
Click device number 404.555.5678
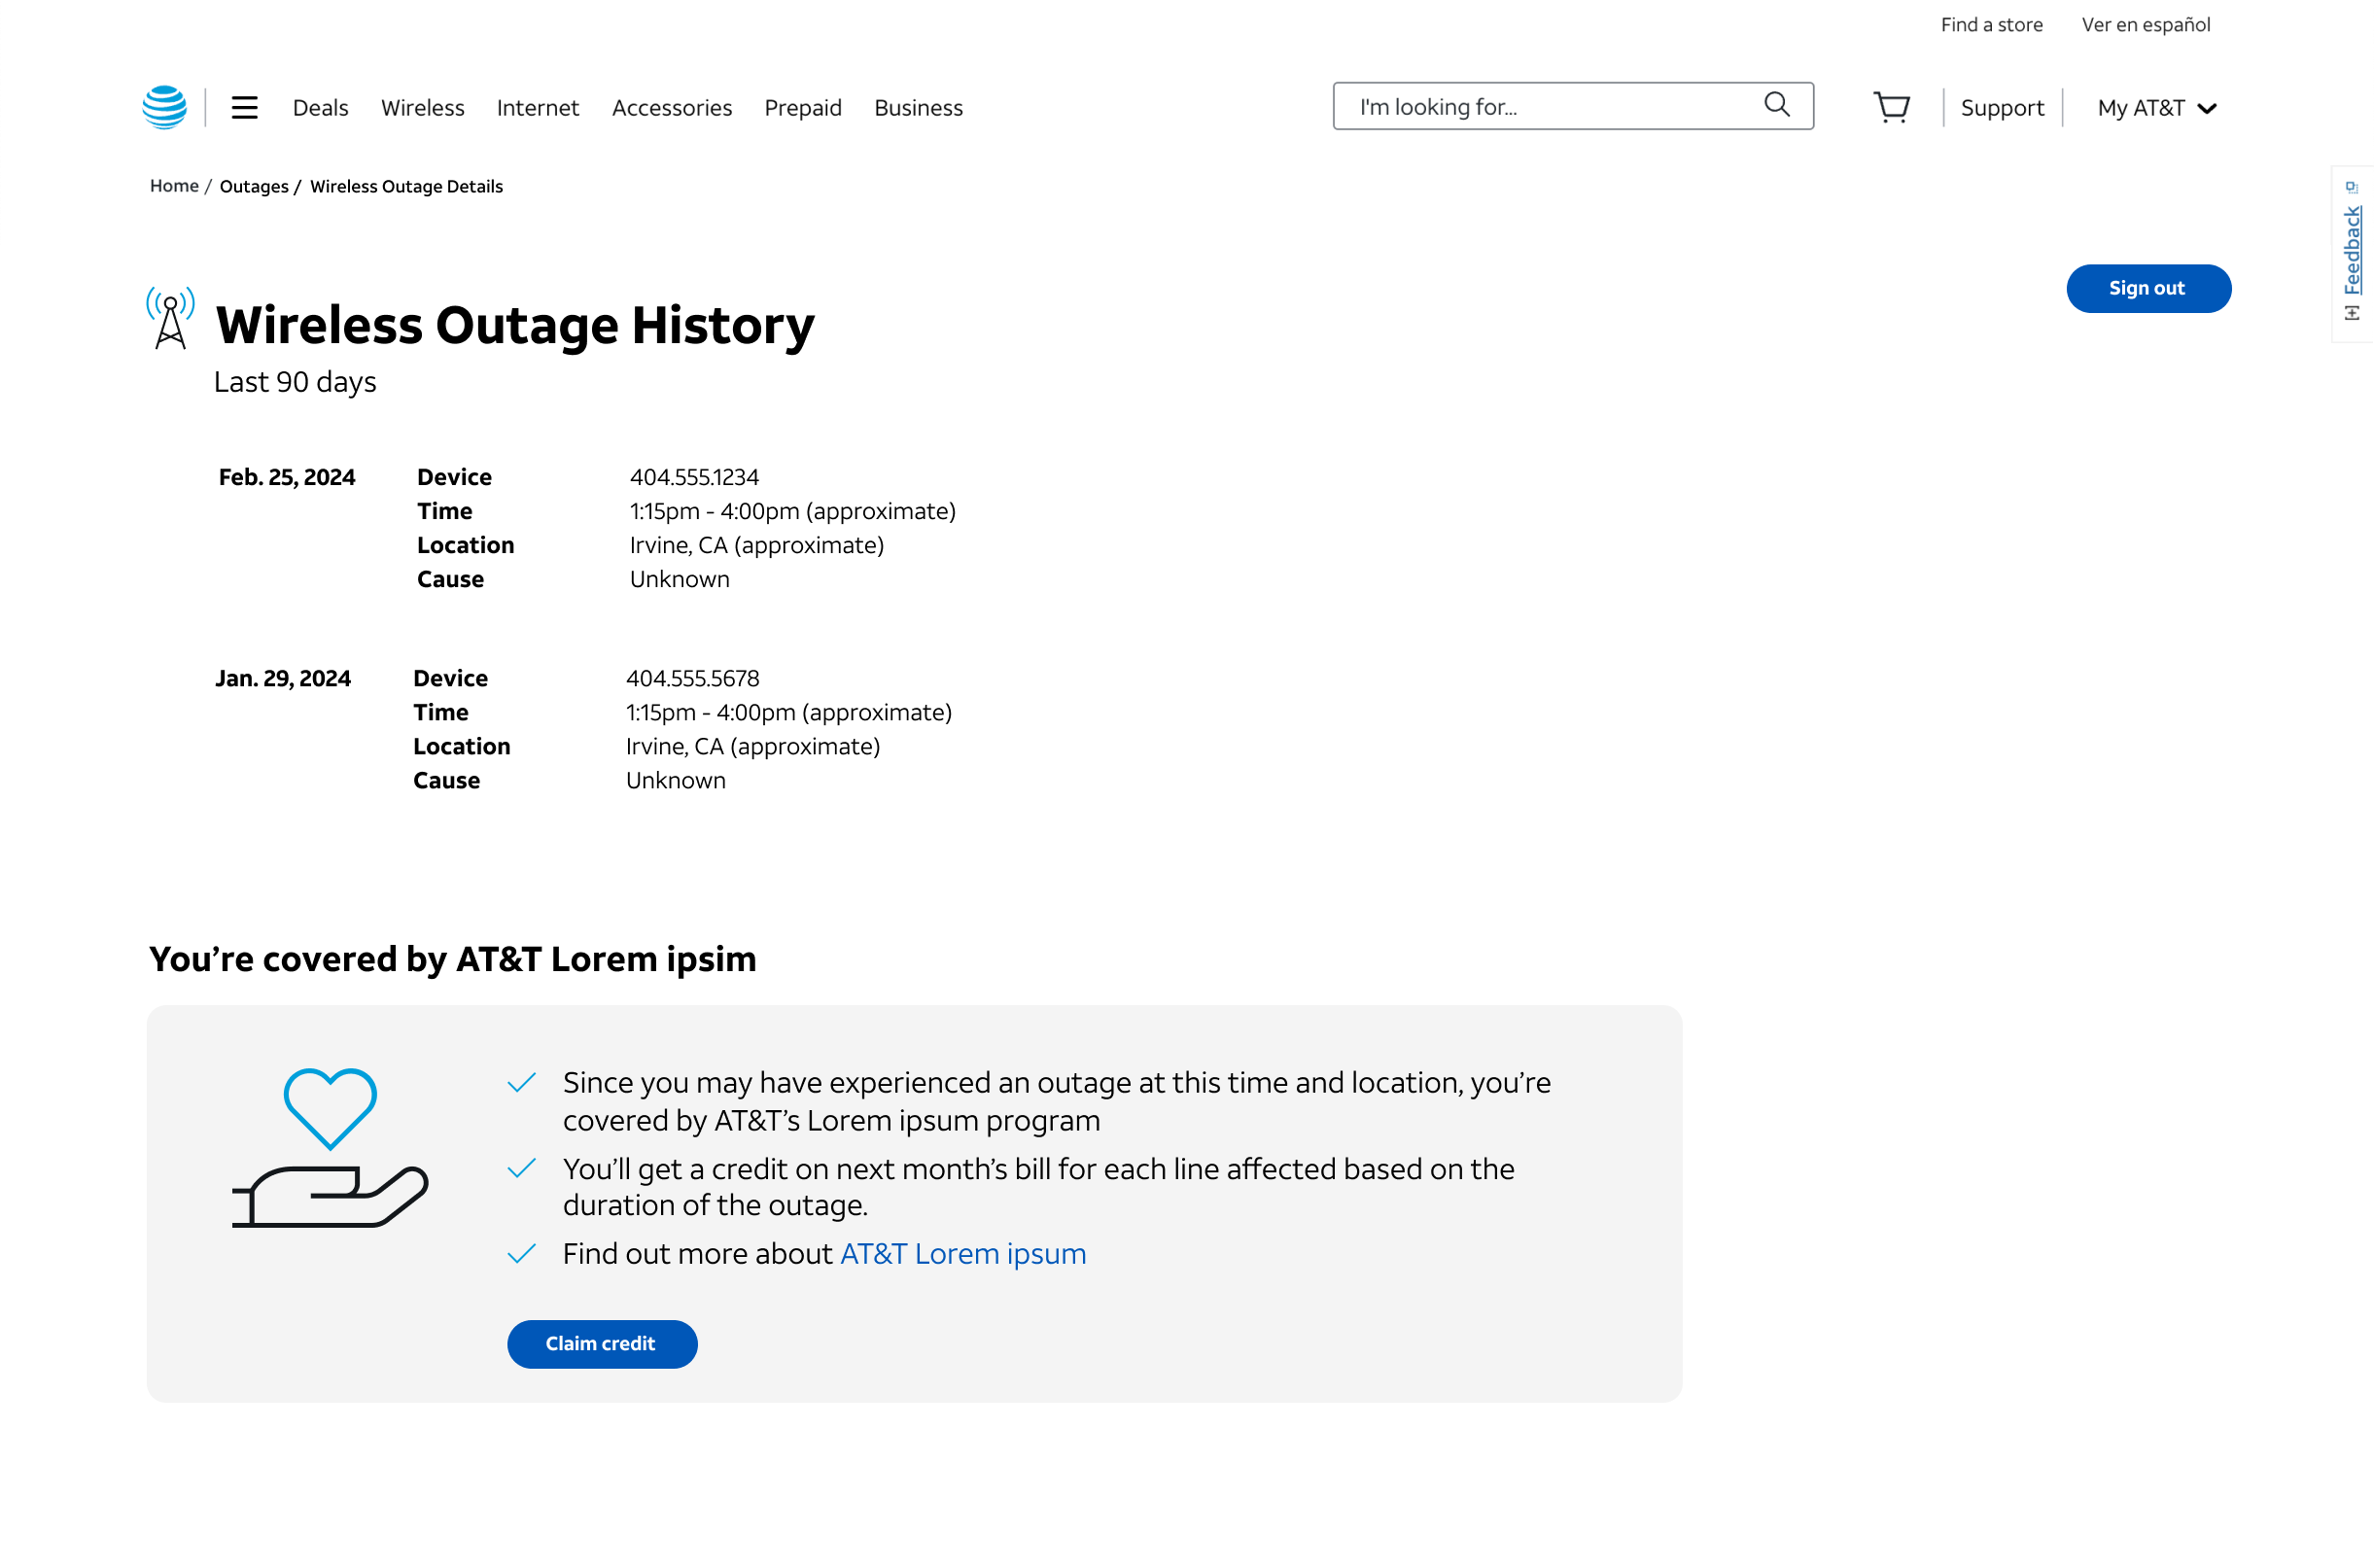[x=692, y=678]
